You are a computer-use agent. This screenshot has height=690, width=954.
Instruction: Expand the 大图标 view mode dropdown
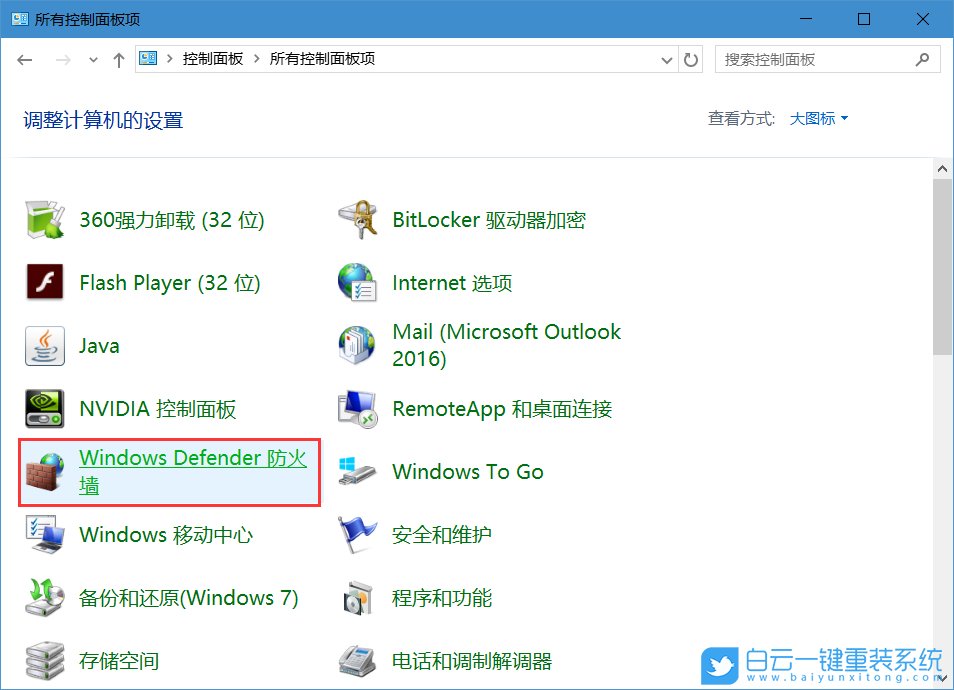[819, 119]
